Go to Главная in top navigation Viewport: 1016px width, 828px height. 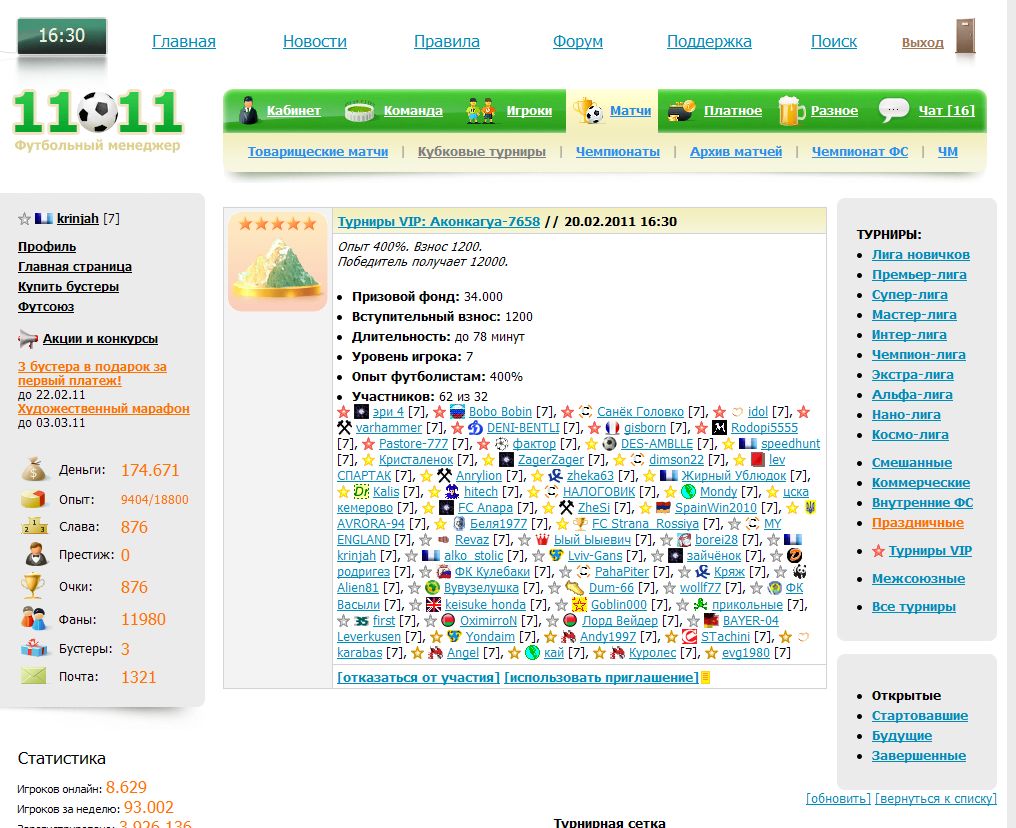[x=183, y=41]
